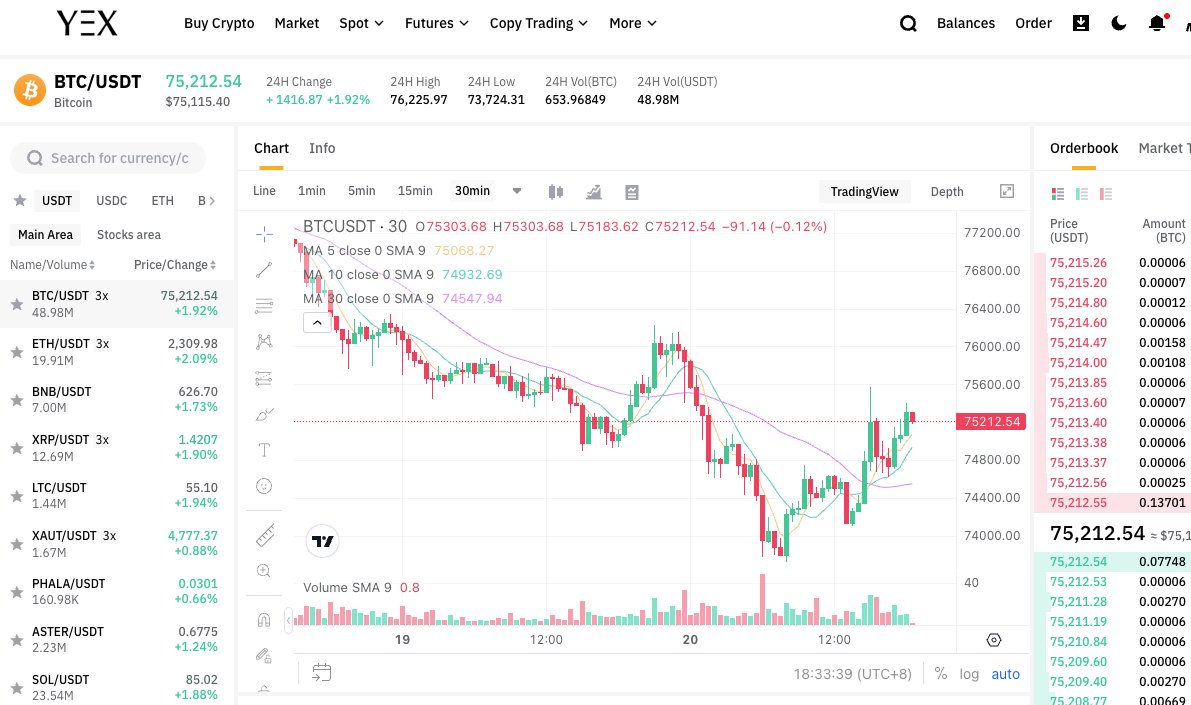Viewport: 1191px width, 705px height.
Task: Switch to the Info tab
Action: tap(322, 148)
